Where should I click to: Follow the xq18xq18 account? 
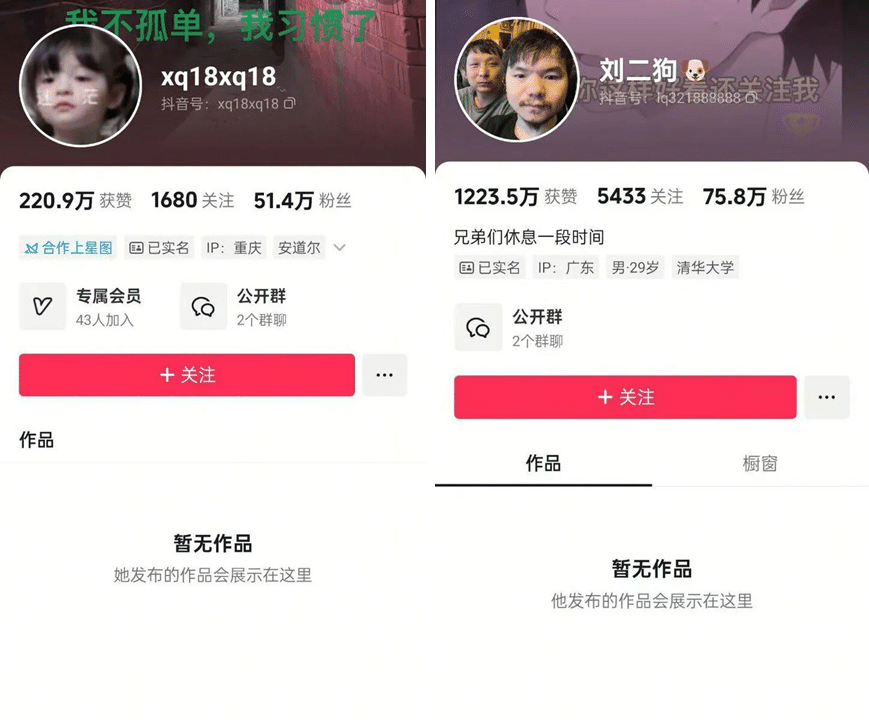tap(187, 375)
